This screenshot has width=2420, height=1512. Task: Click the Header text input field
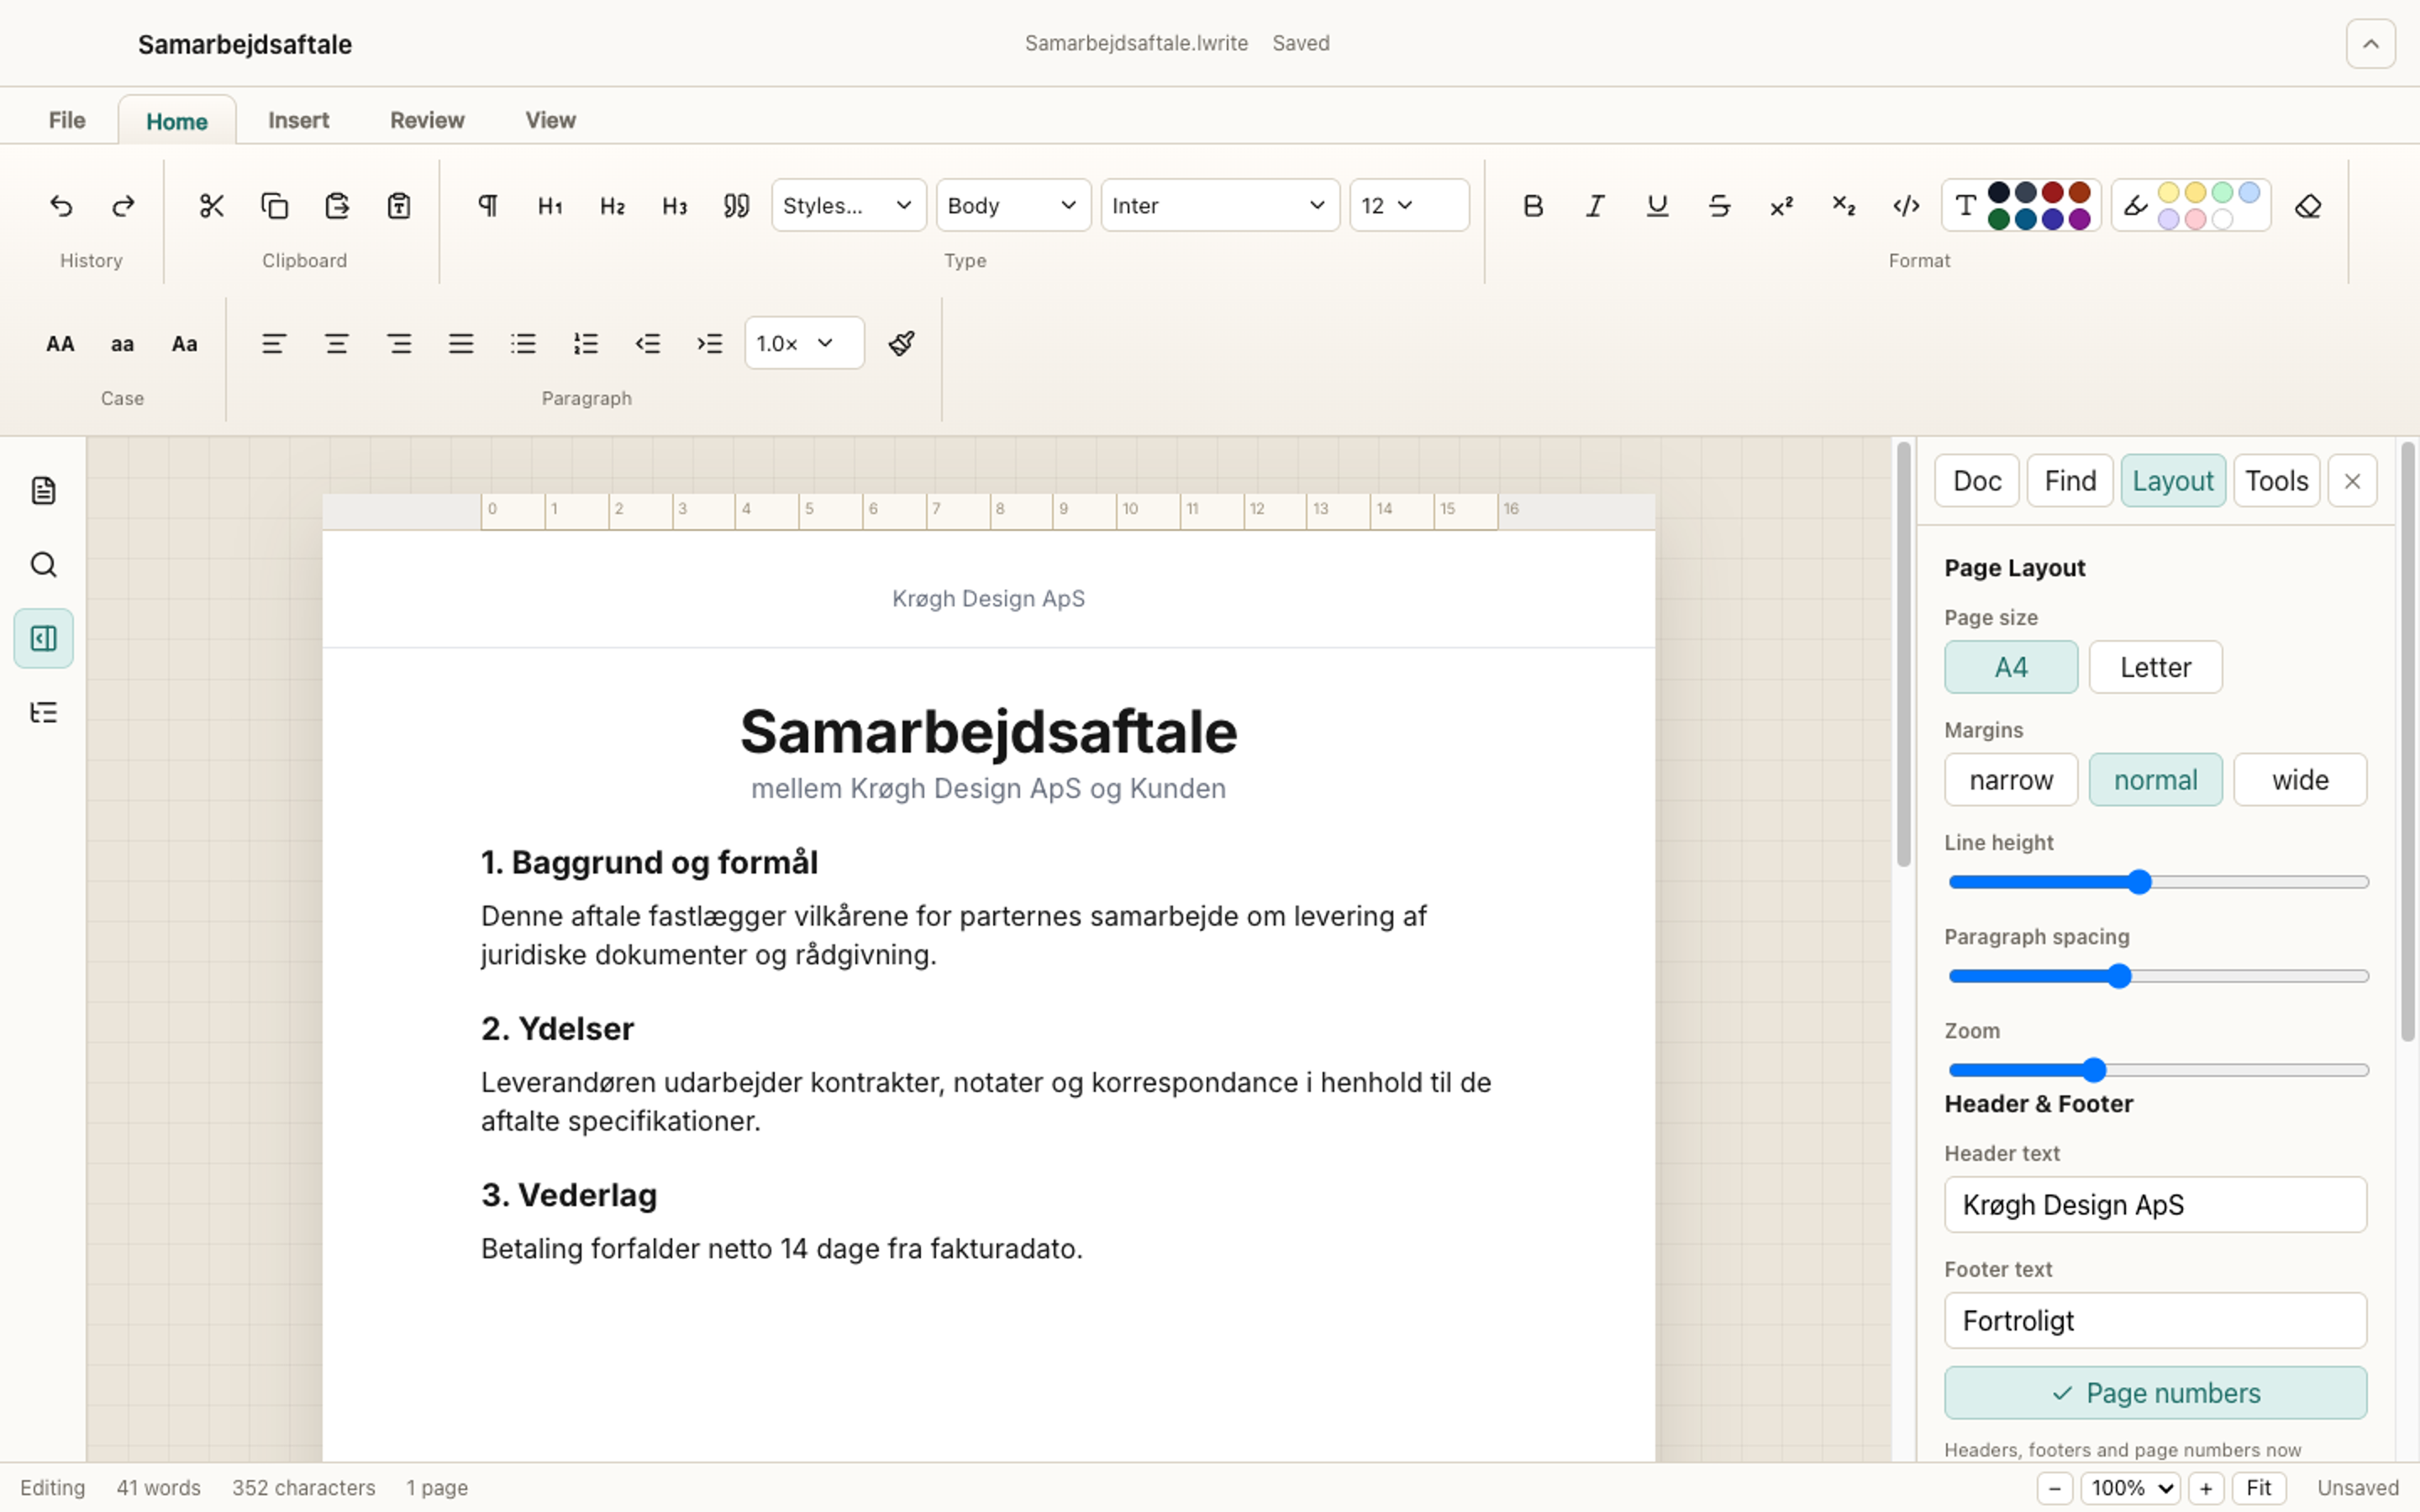[x=2155, y=1205]
